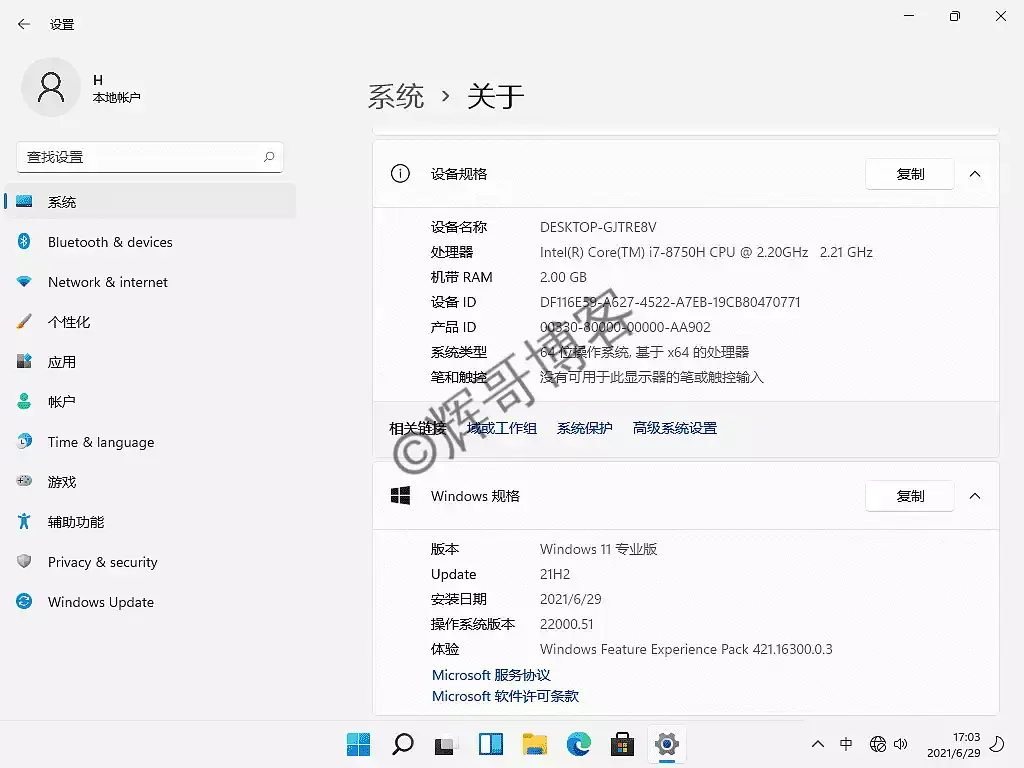Open Microsoft Store from taskbar

(622, 744)
